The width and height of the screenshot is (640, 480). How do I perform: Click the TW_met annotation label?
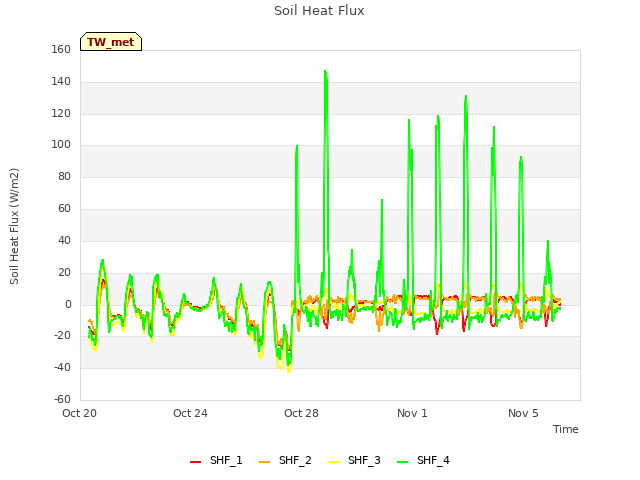point(111,42)
